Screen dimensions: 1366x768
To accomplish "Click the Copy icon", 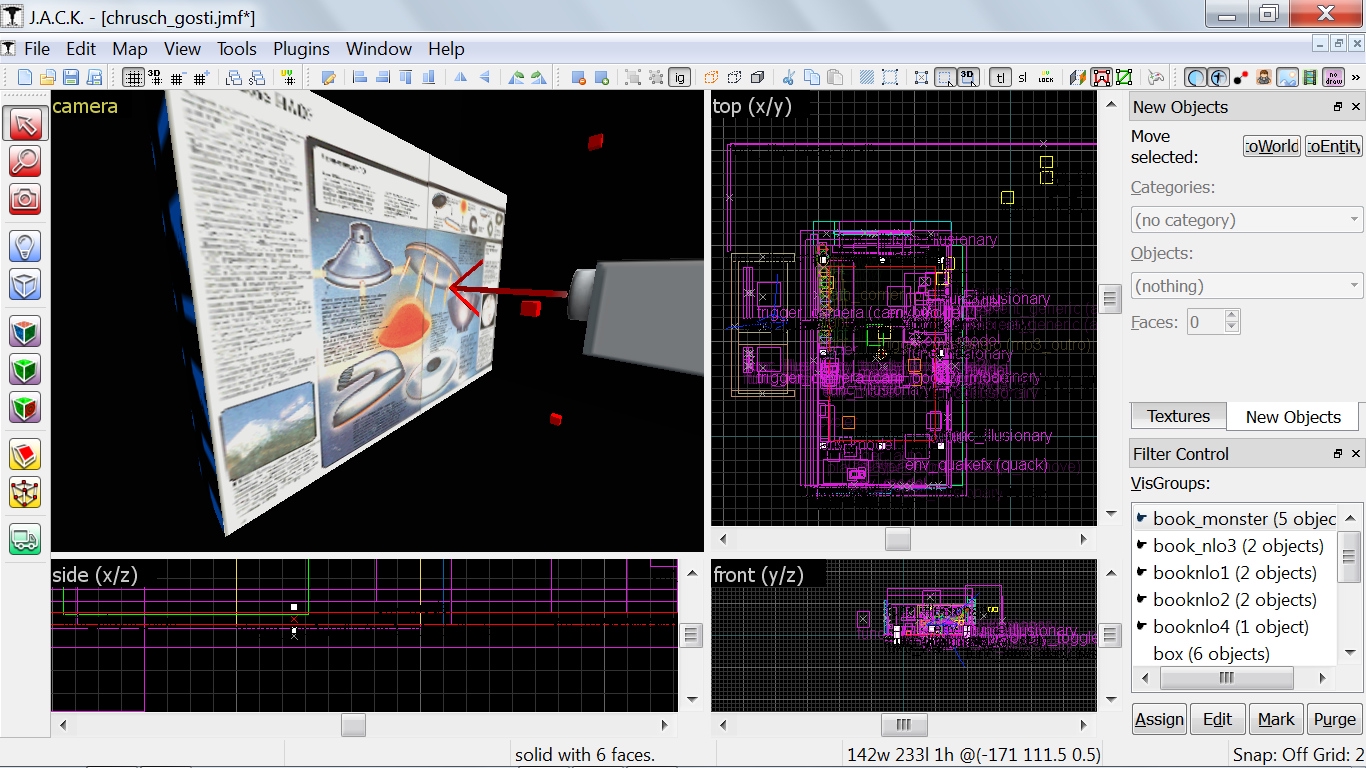I will click(811, 78).
